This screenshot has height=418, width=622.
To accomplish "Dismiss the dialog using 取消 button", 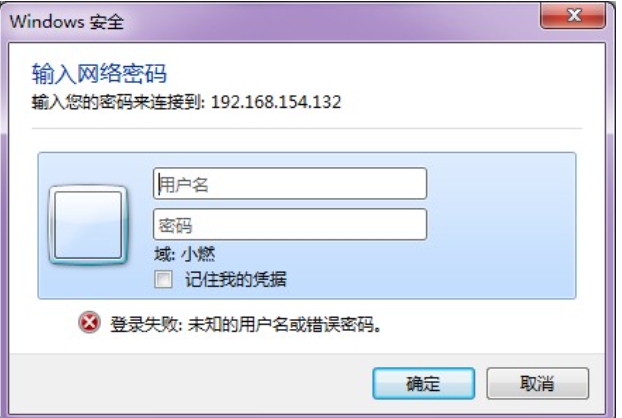I will tap(538, 383).
